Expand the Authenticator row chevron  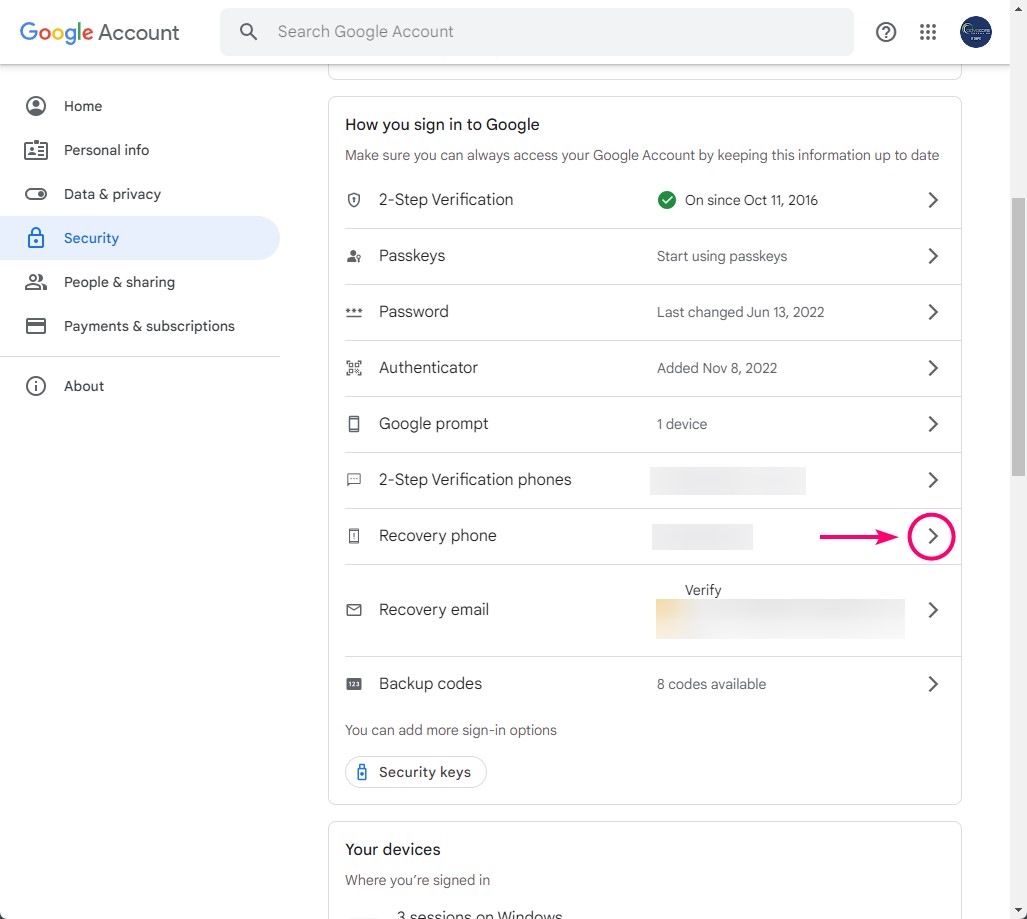(933, 368)
